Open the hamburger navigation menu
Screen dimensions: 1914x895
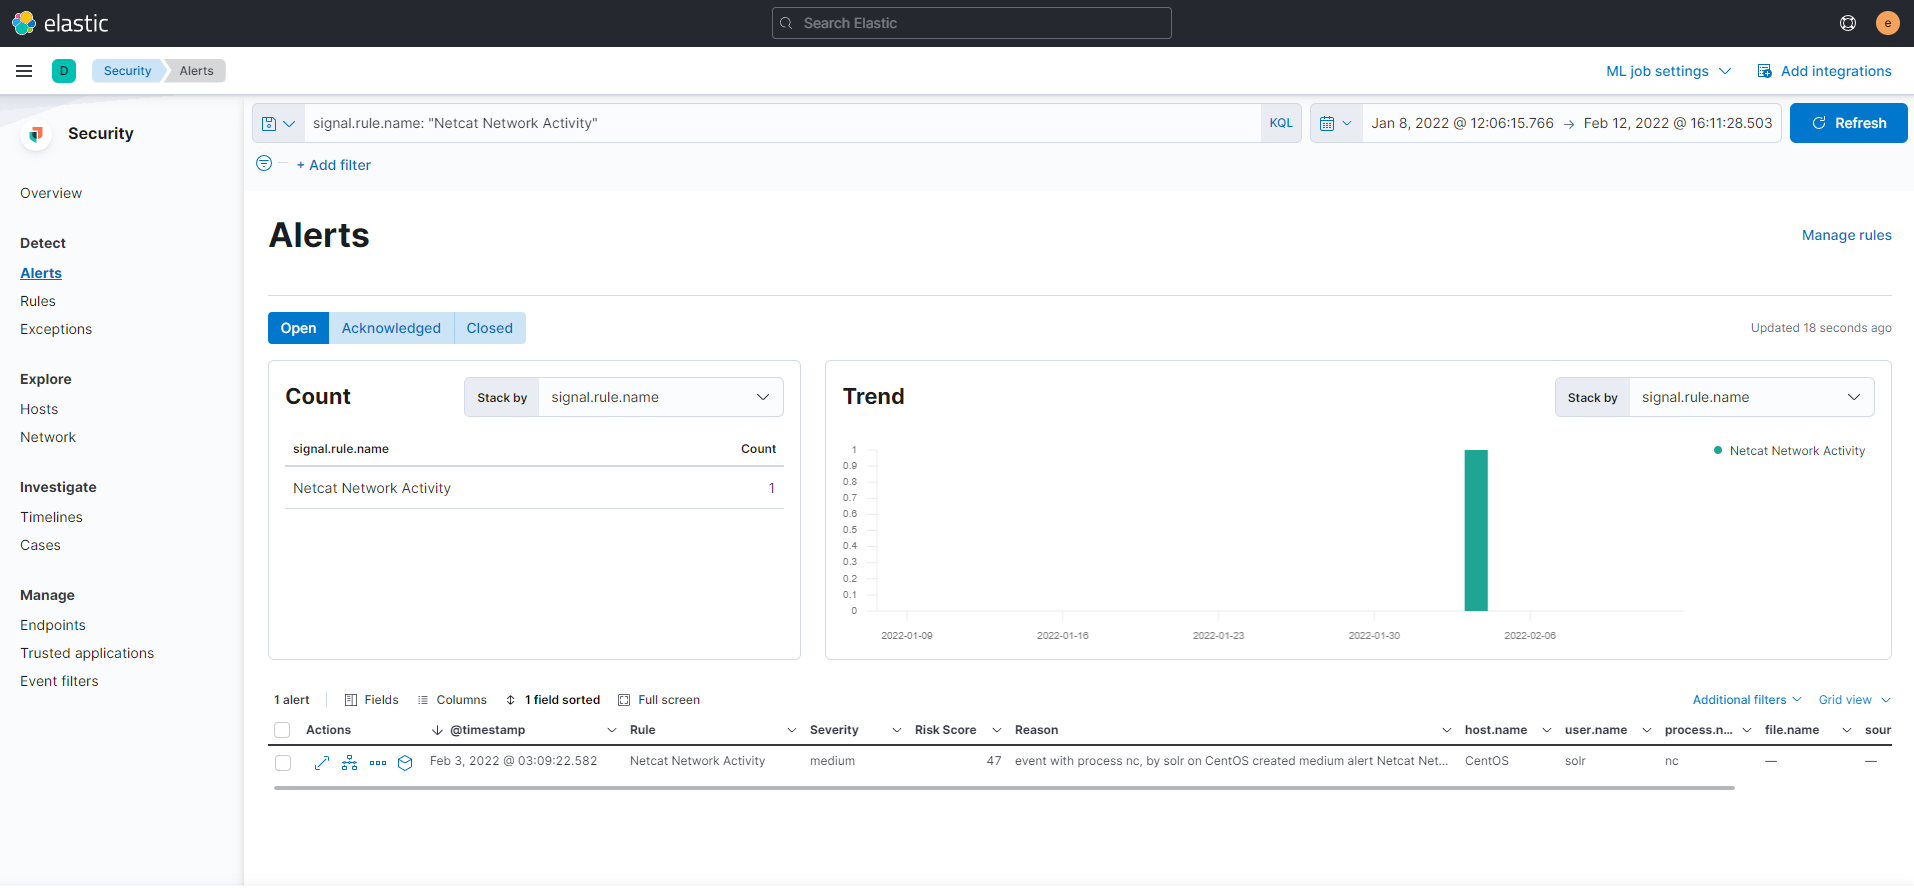(24, 71)
